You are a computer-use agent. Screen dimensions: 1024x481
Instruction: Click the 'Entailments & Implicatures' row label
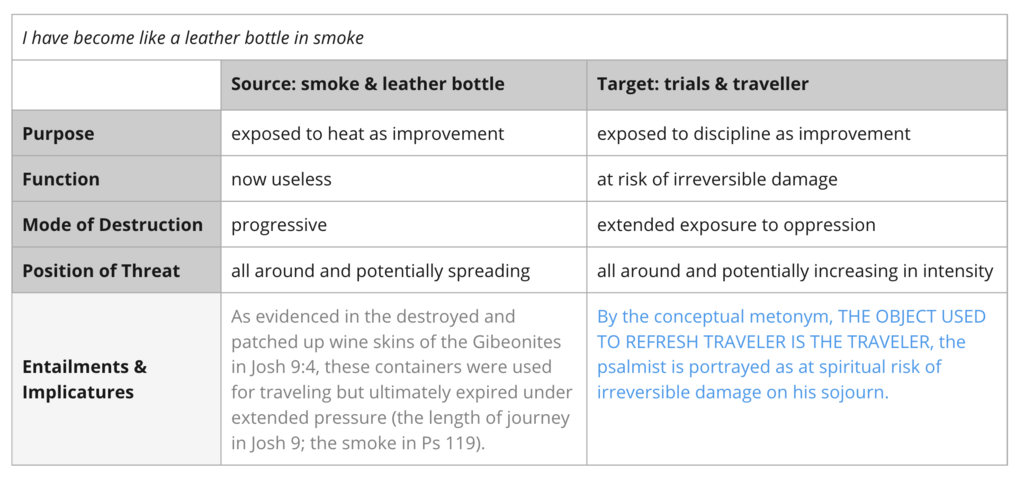pyautogui.click(x=84, y=379)
